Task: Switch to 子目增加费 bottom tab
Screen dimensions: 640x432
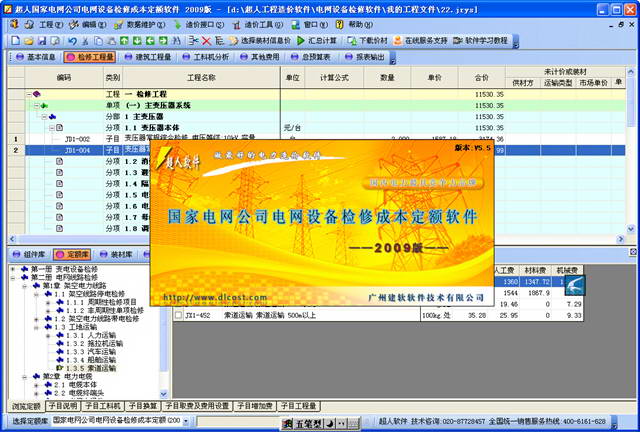Action: (255, 406)
